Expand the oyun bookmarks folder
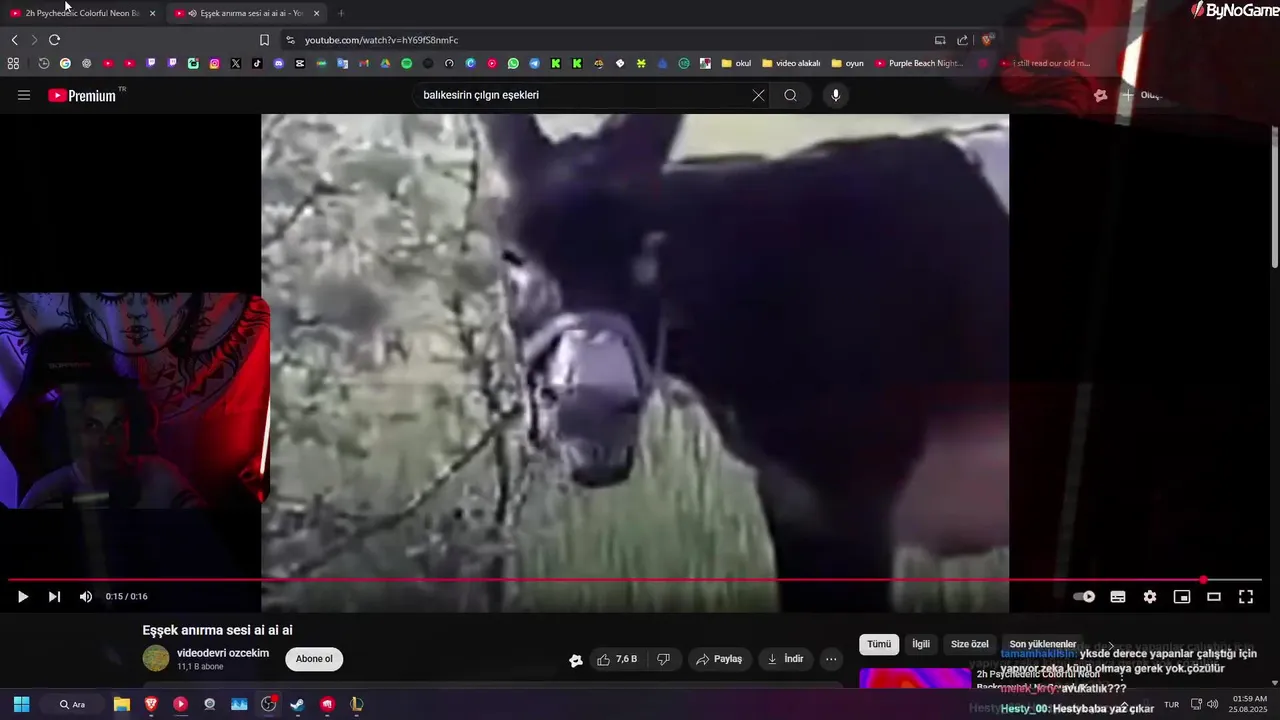1280x720 pixels. pyautogui.click(x=848, y=63)
